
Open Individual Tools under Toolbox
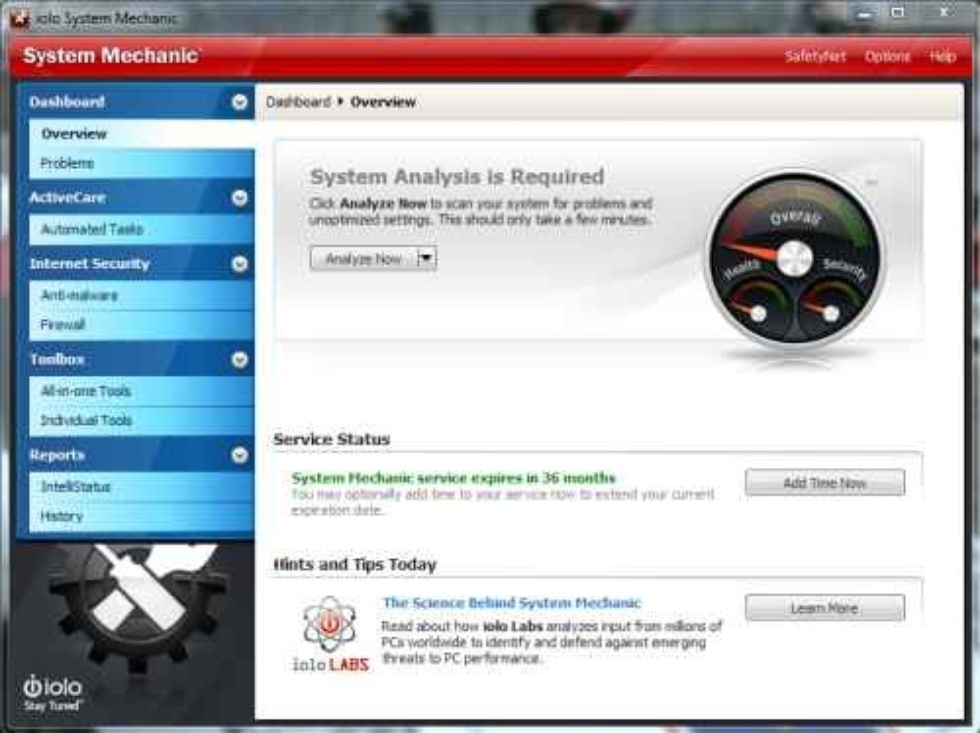141,421
